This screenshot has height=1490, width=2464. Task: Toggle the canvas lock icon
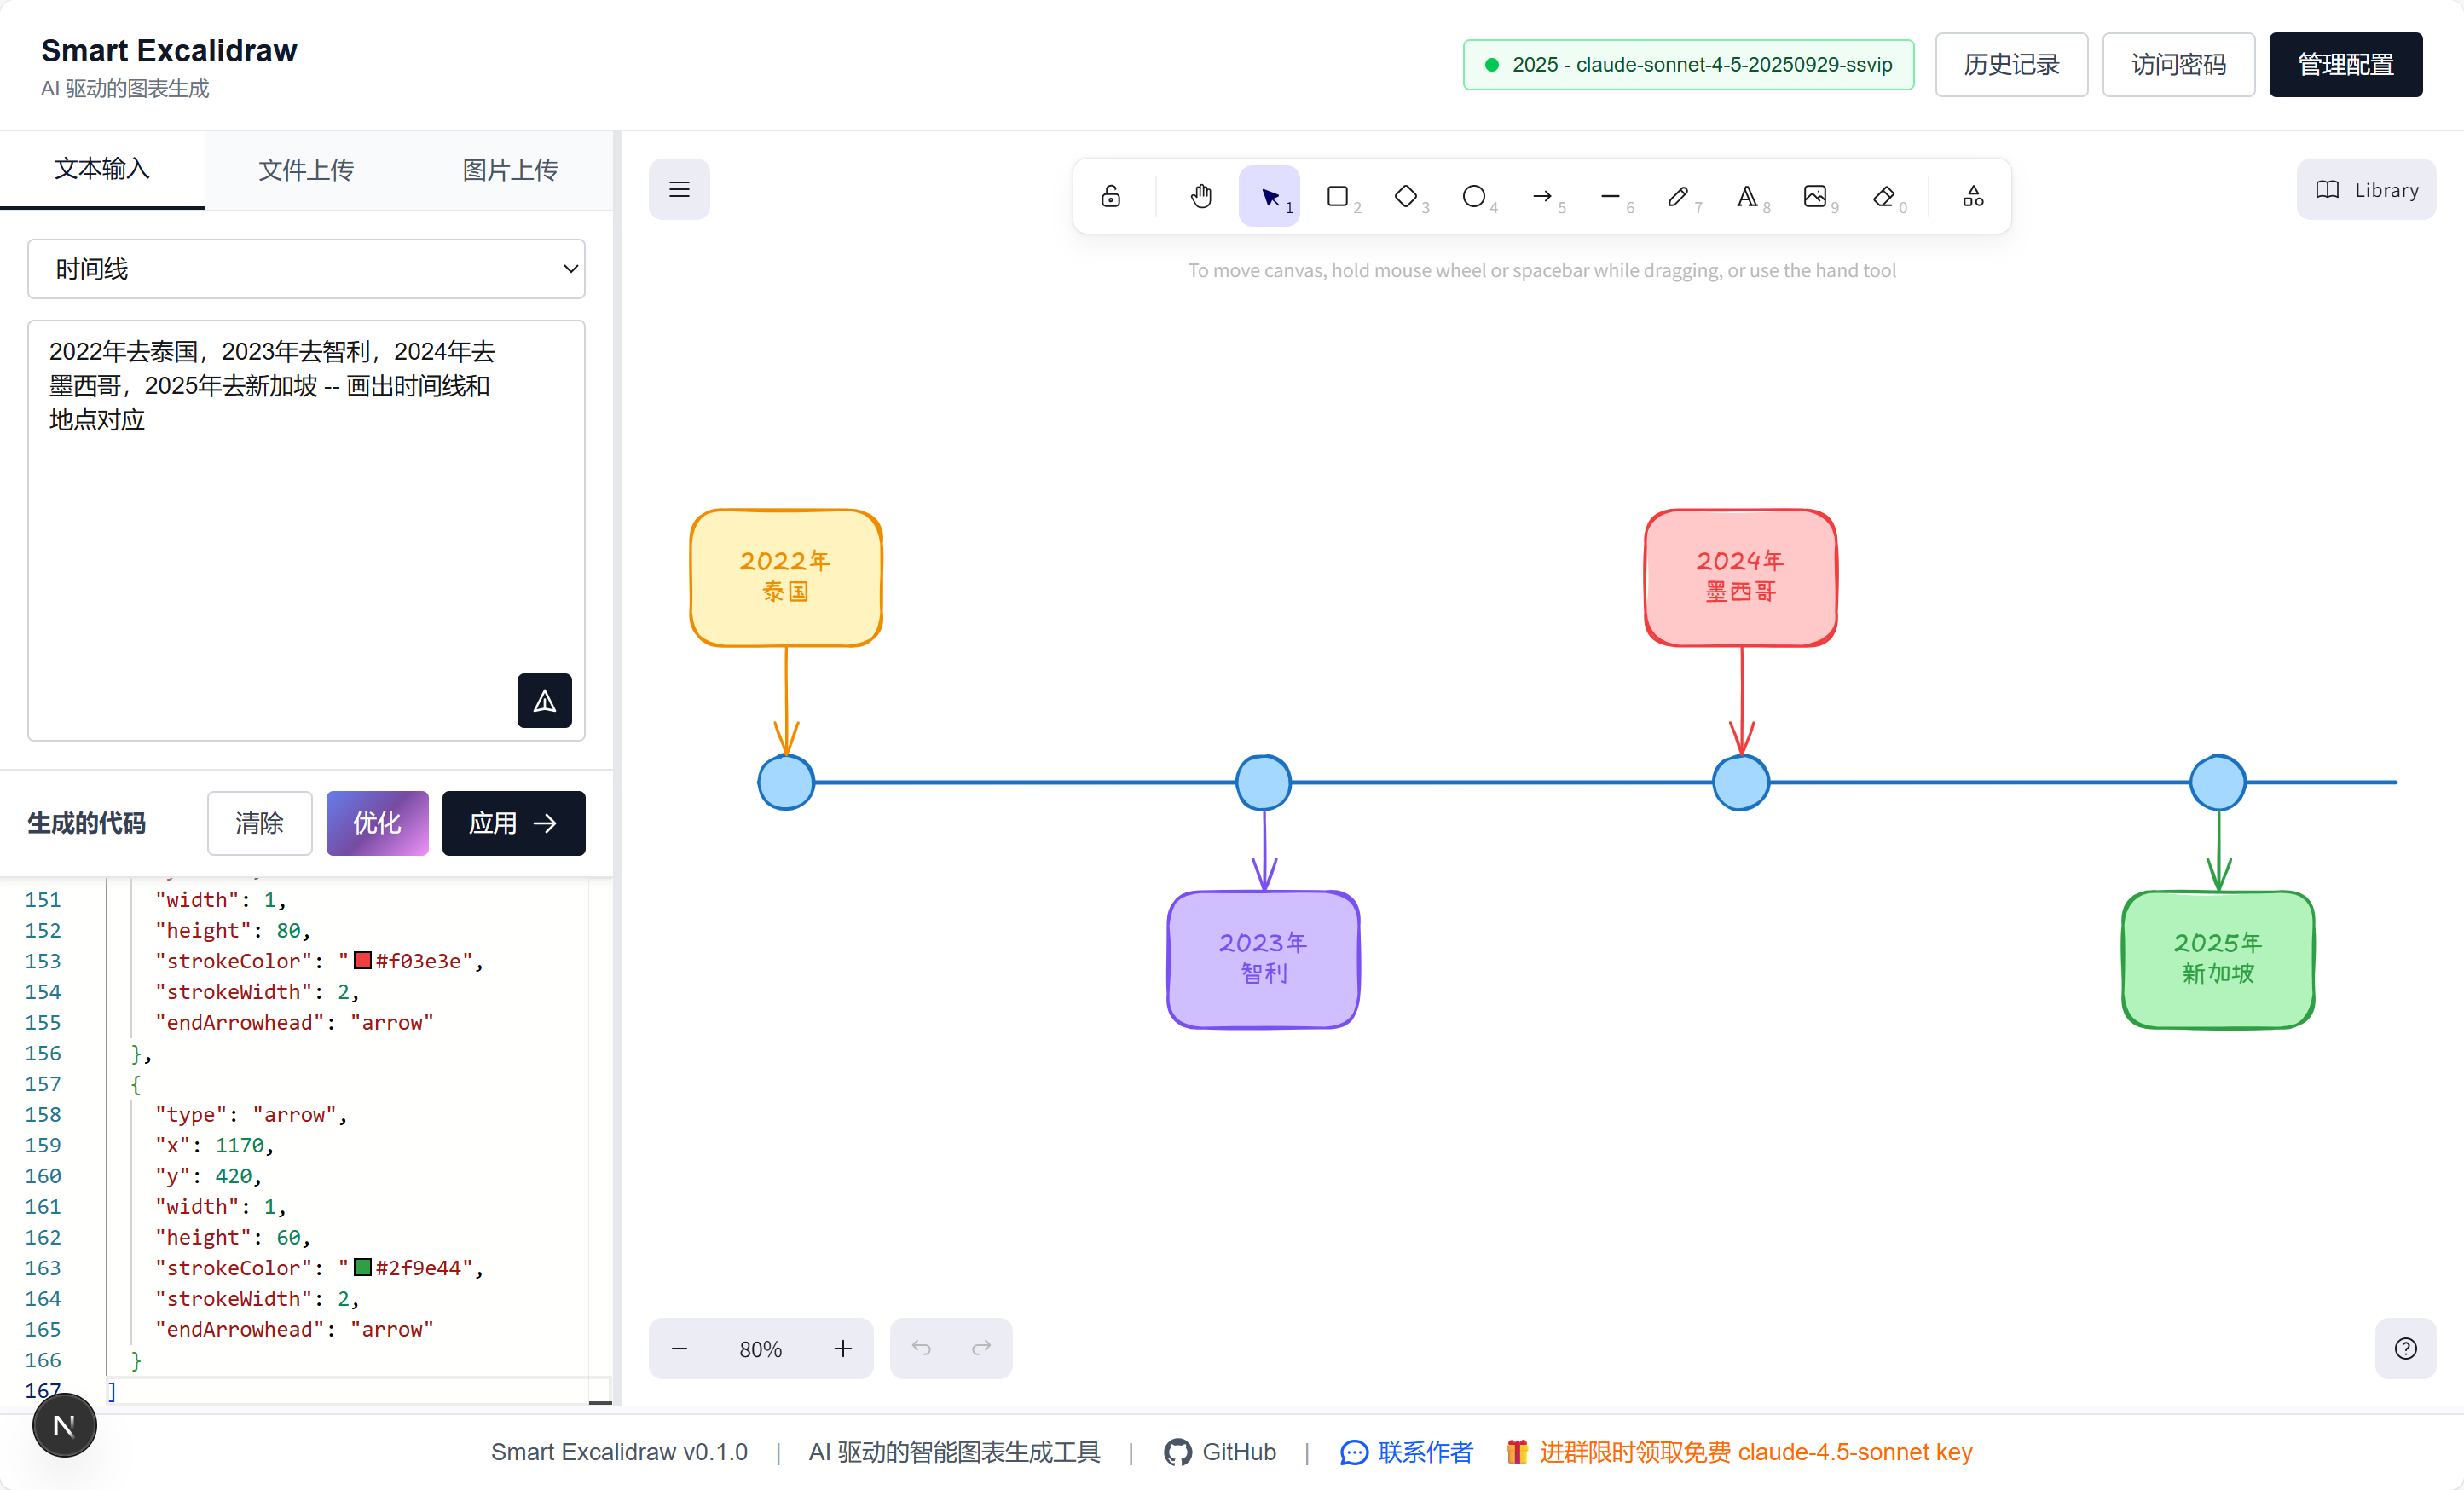pyautogui.click(x=1110, y=196)
